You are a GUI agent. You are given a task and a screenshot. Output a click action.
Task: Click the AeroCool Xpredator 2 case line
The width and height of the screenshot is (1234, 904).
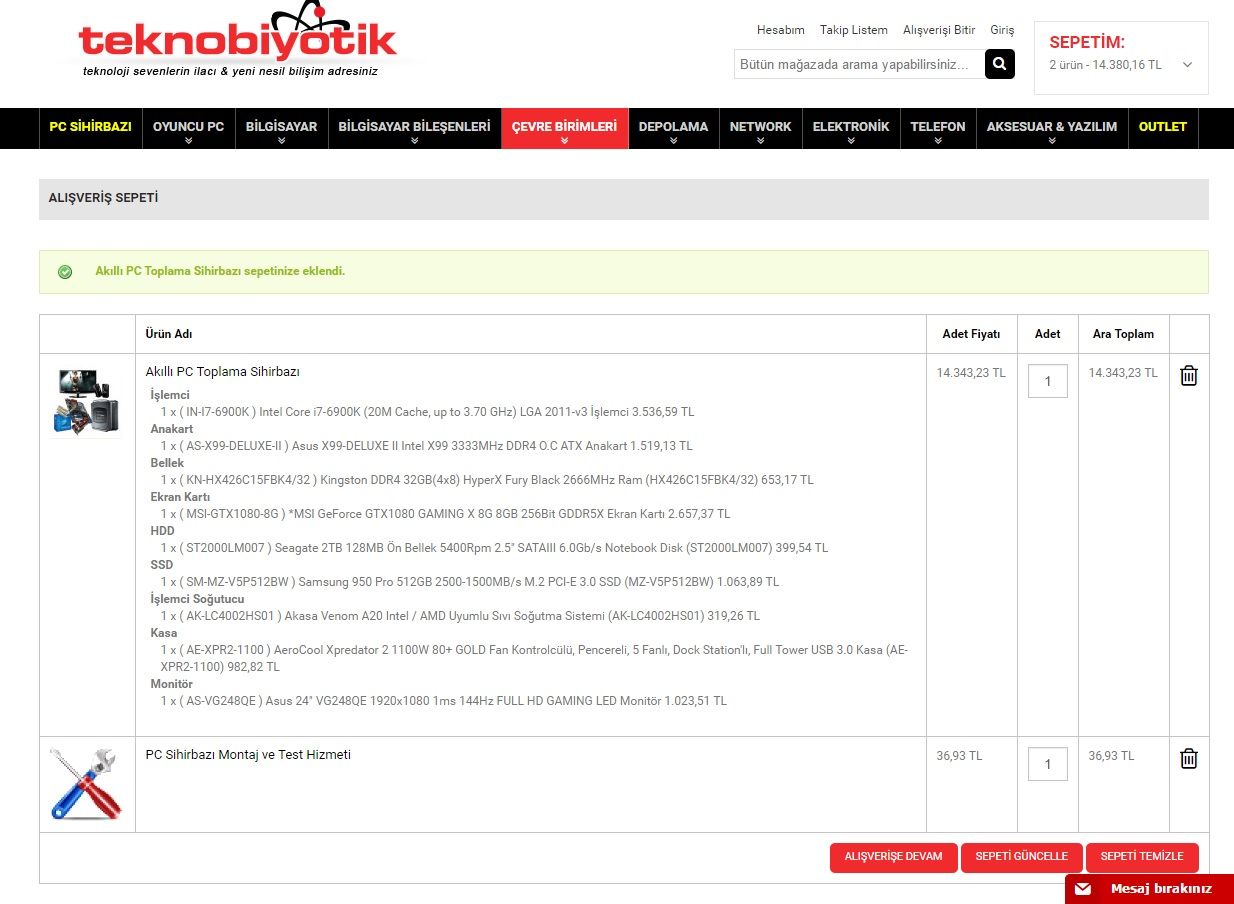(534, 658)
